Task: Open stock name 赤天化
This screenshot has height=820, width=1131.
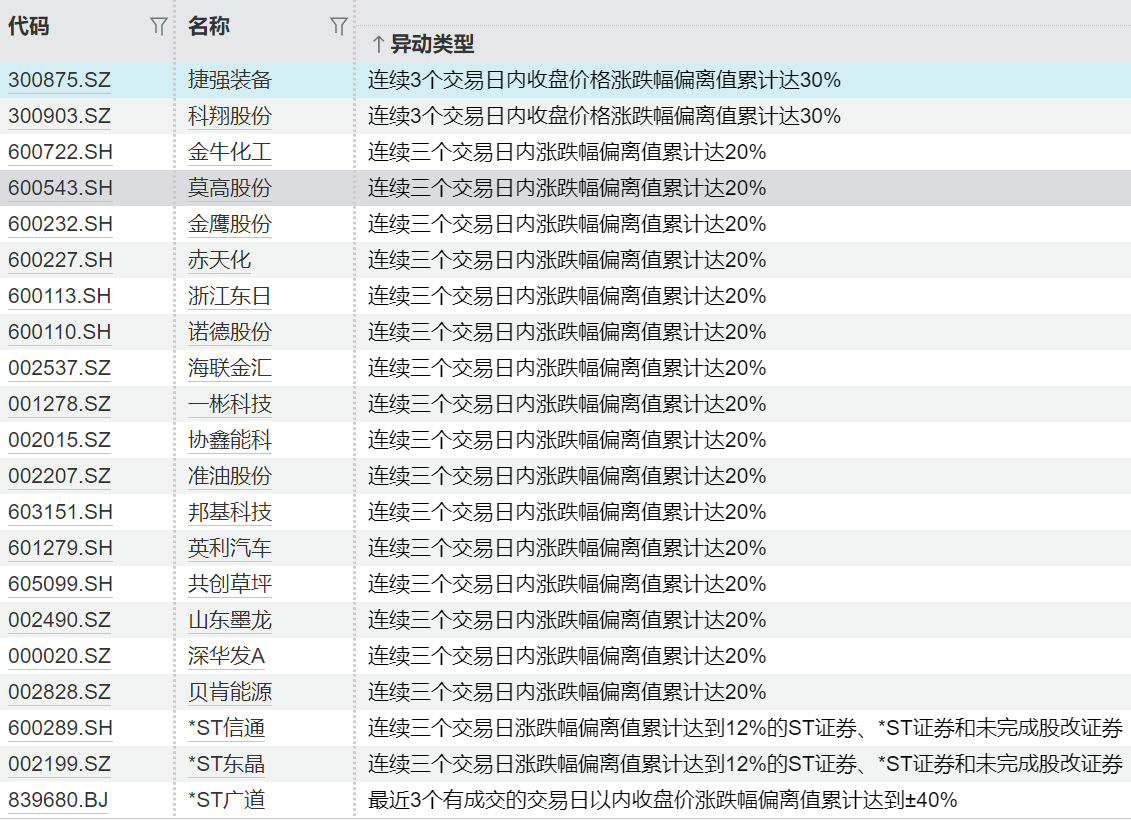Action: click(219, 260)
